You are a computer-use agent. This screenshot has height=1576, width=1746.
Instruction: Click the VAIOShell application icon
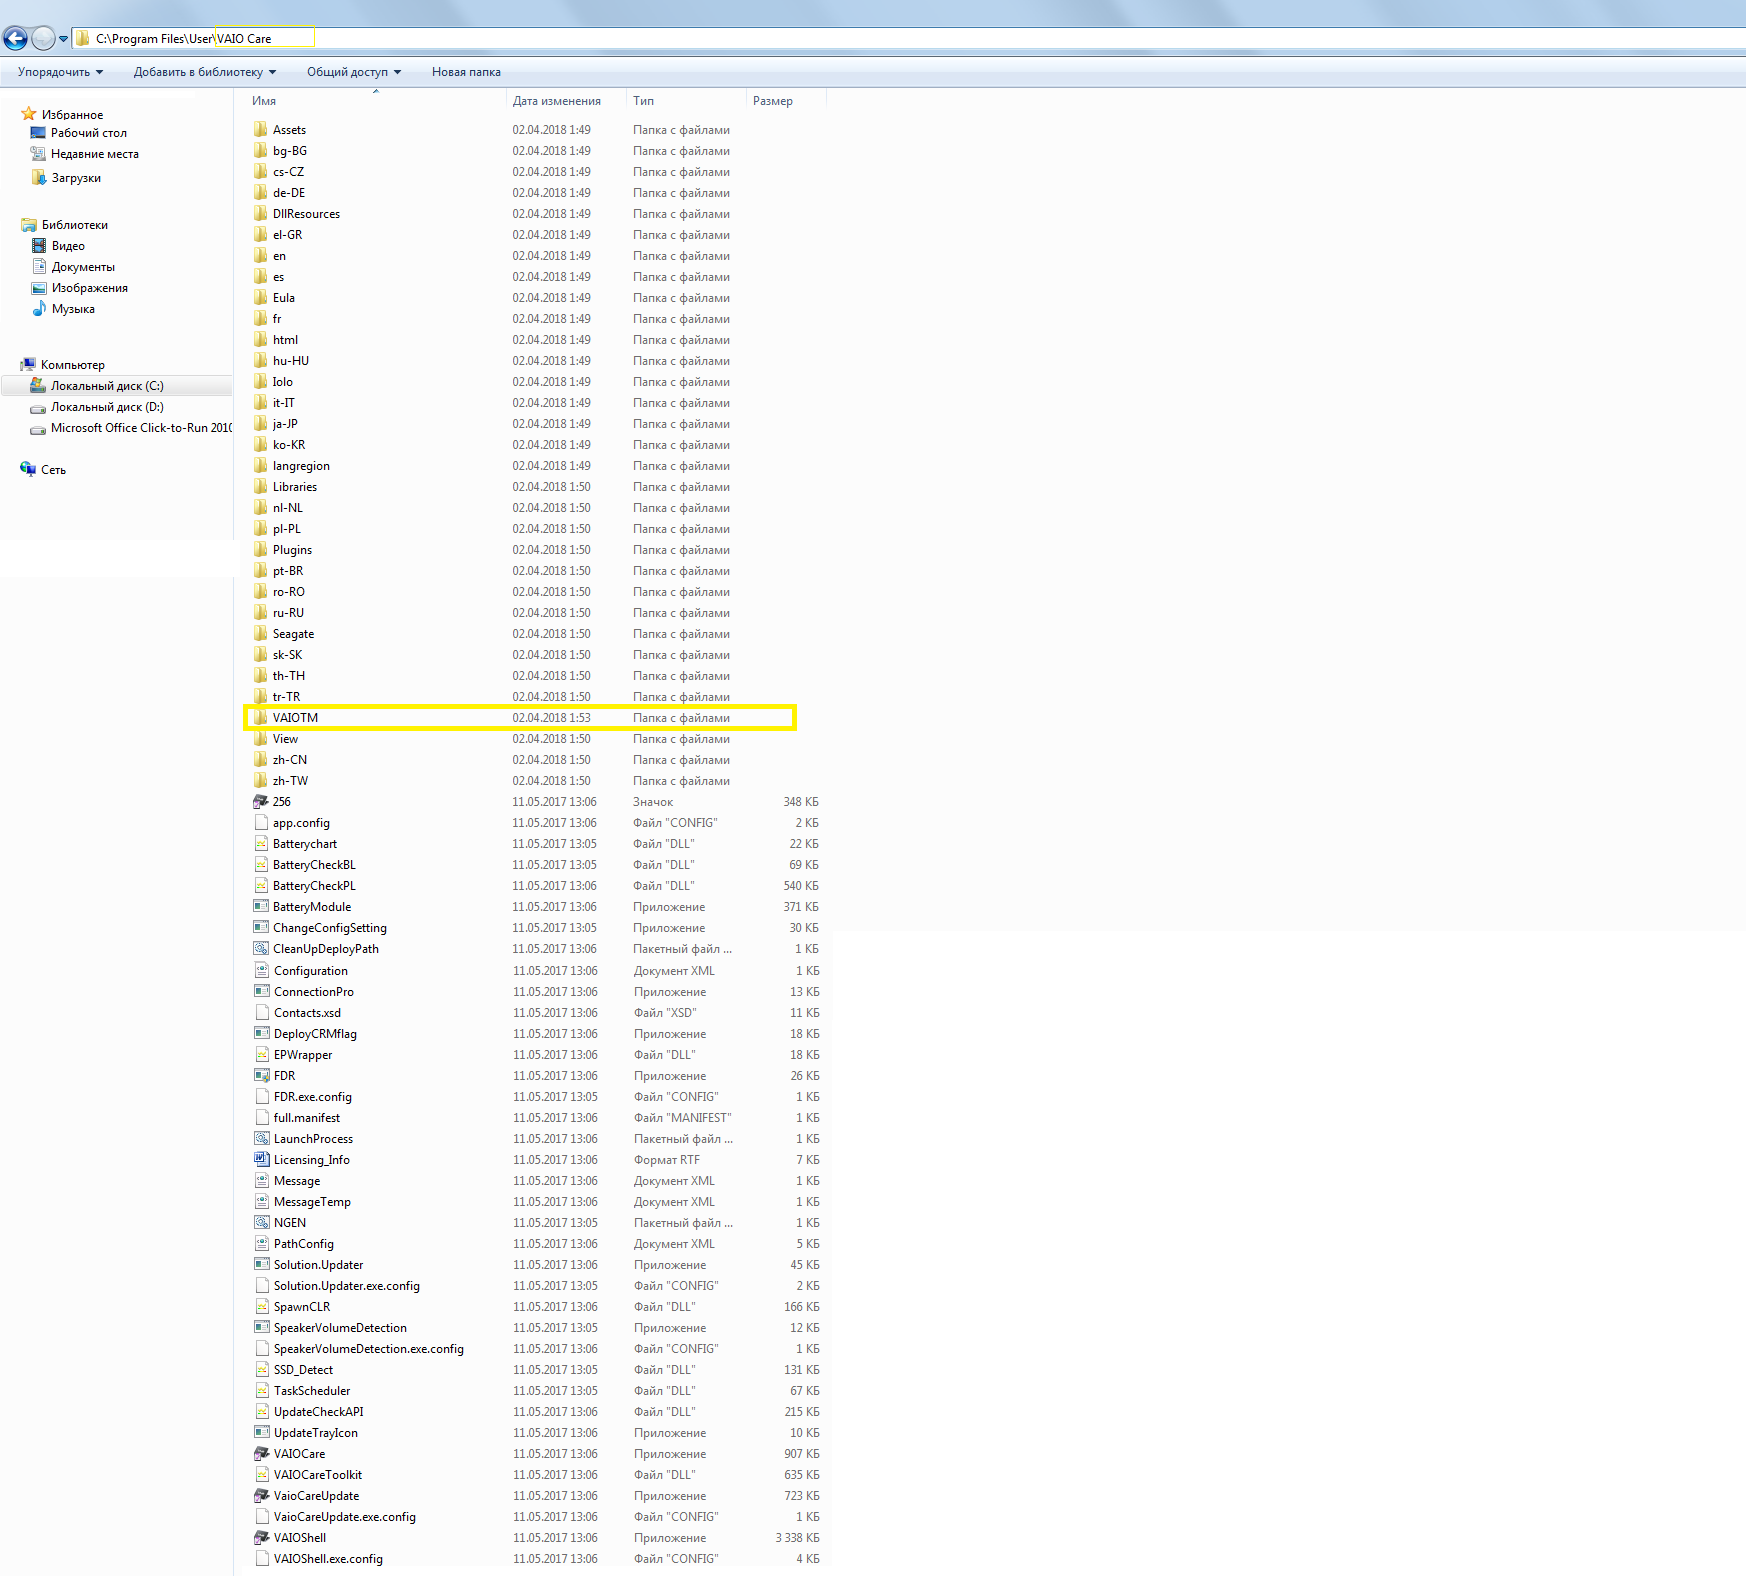click(261, 1537)
